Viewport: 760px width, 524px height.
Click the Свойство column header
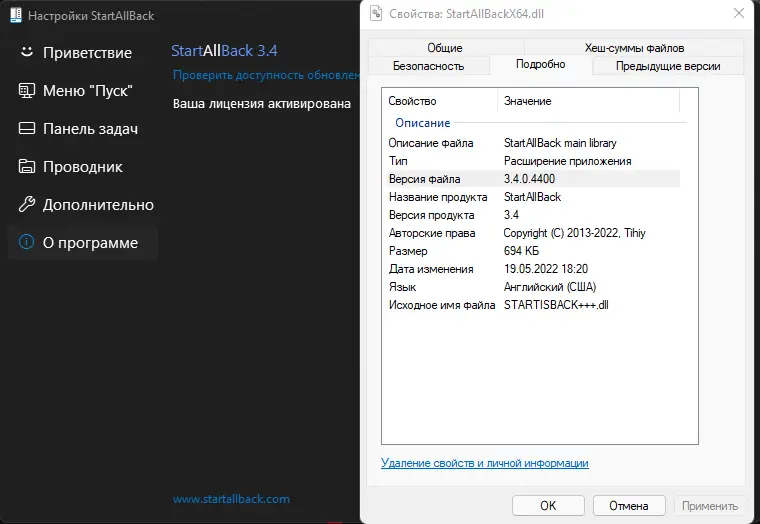[440, 101]
